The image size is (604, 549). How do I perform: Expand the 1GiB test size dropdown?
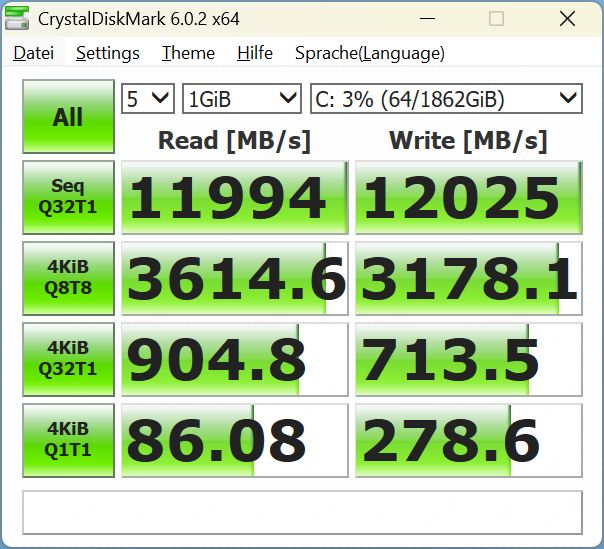click(241, 98)
